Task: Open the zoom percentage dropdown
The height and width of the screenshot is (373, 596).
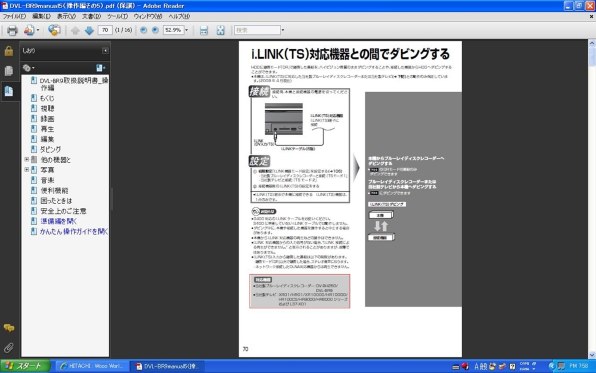Action: [186, 30]
